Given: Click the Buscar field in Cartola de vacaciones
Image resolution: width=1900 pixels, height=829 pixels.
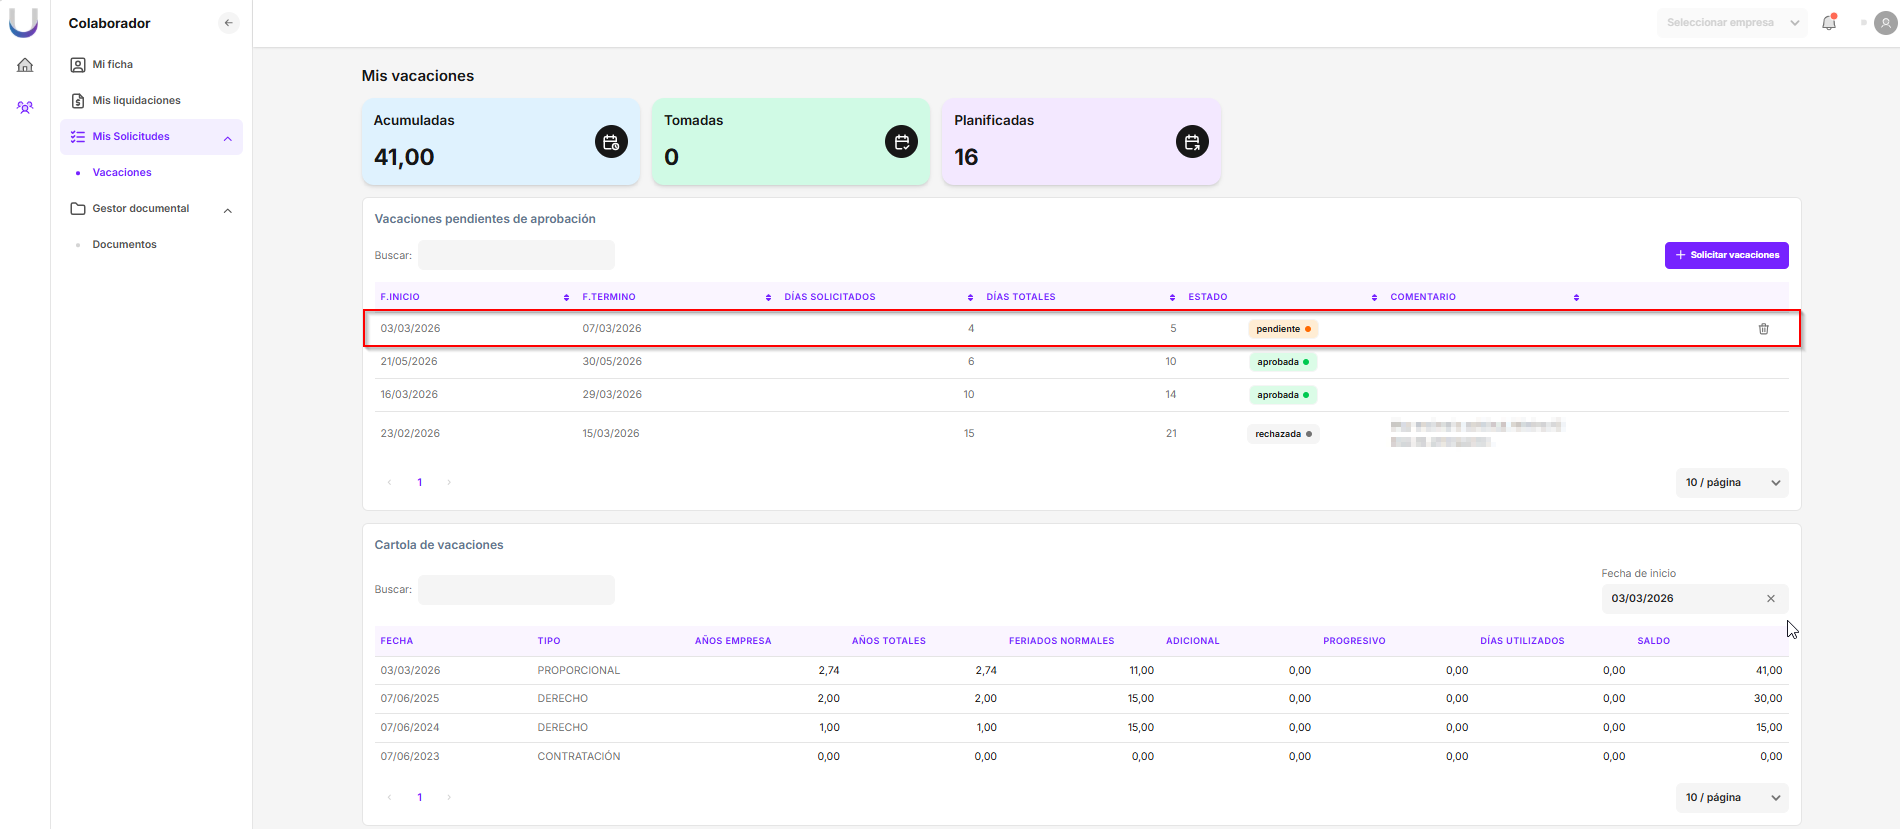Looking at the screenshot, I should [x=516, y=590].
